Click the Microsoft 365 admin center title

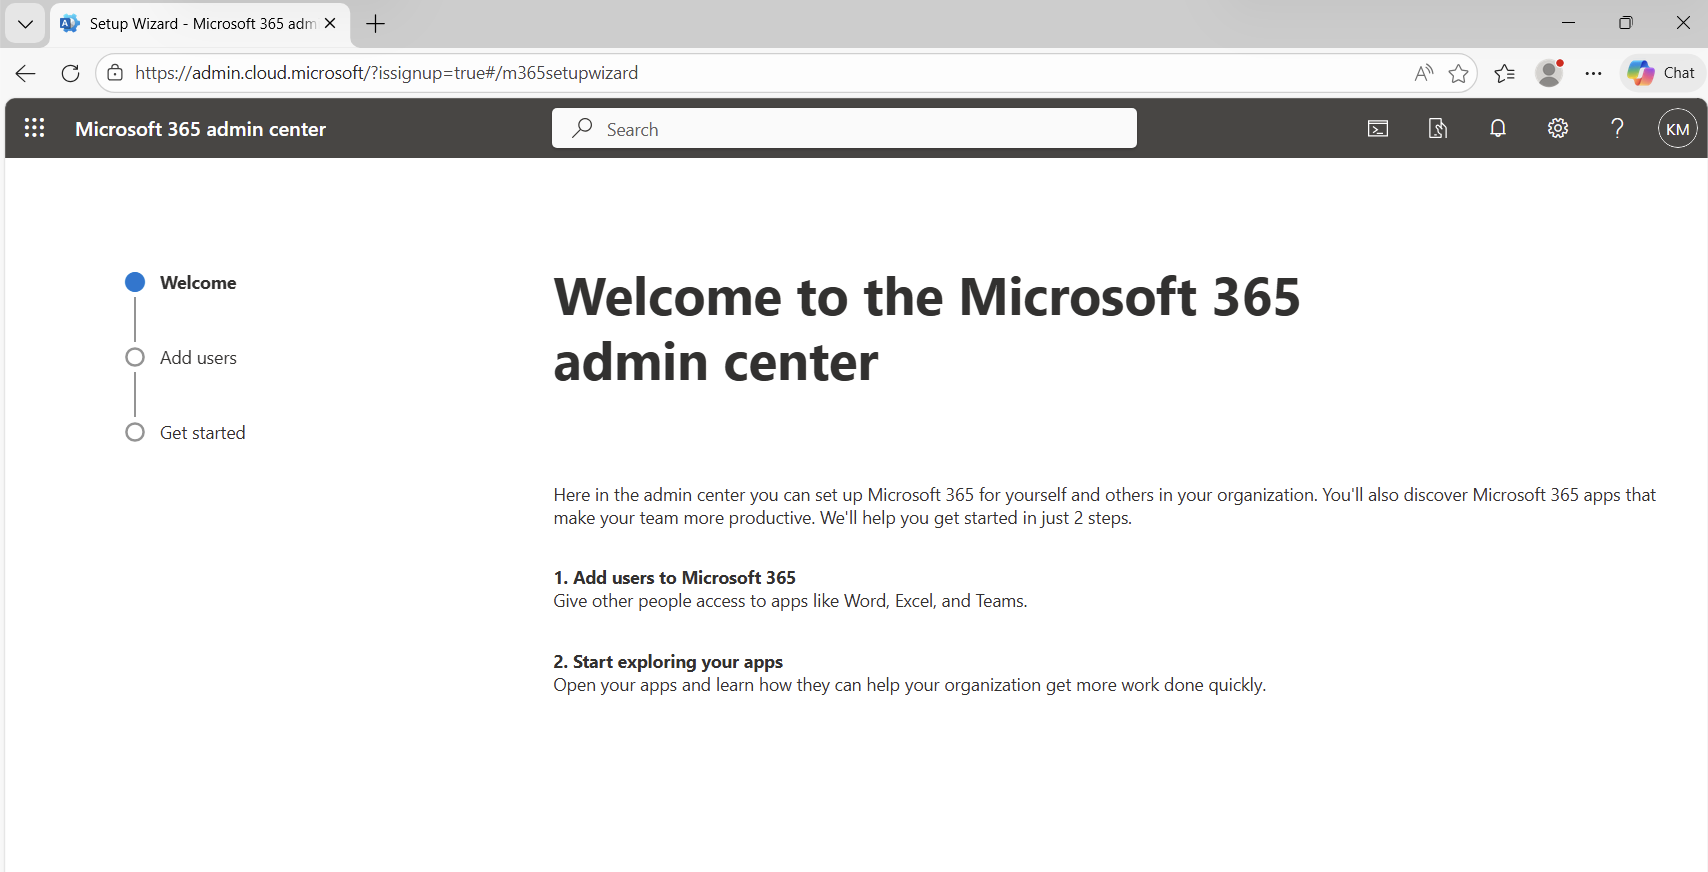pyautogui.click(x=200, y=129)
